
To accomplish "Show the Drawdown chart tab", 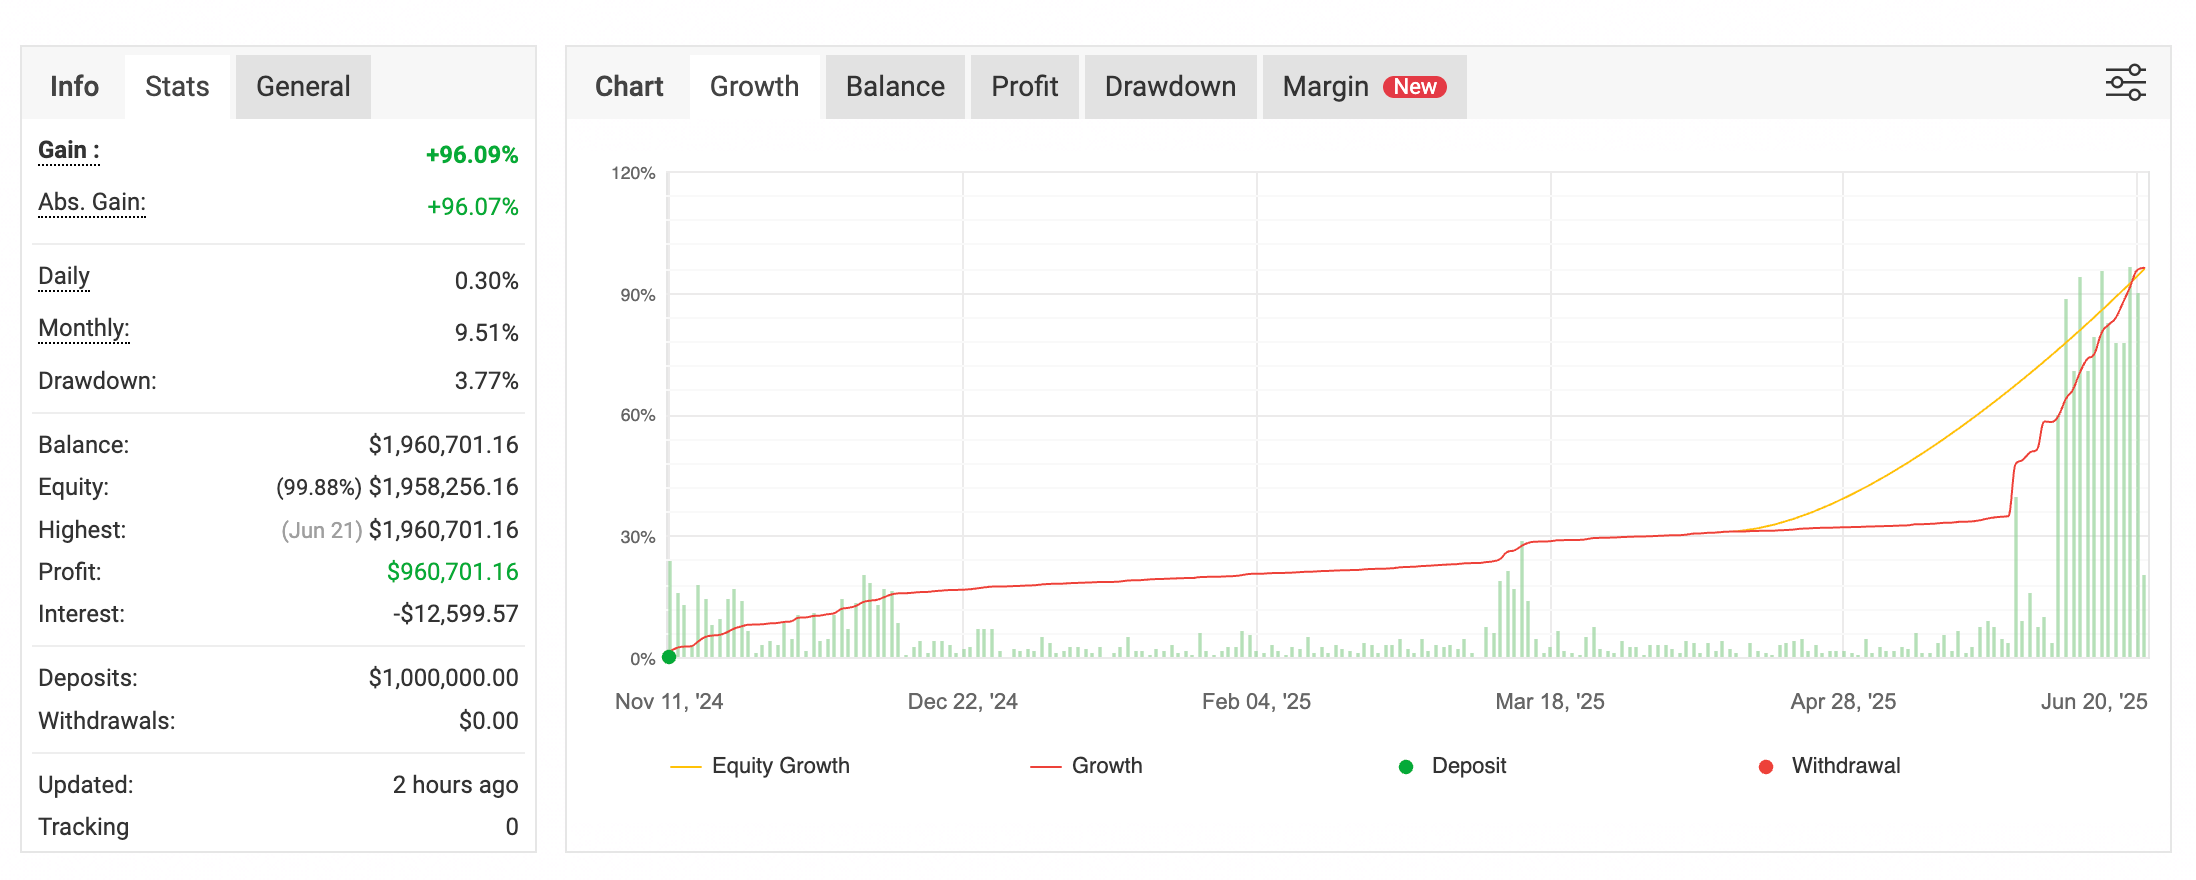I will point(1170,87).
